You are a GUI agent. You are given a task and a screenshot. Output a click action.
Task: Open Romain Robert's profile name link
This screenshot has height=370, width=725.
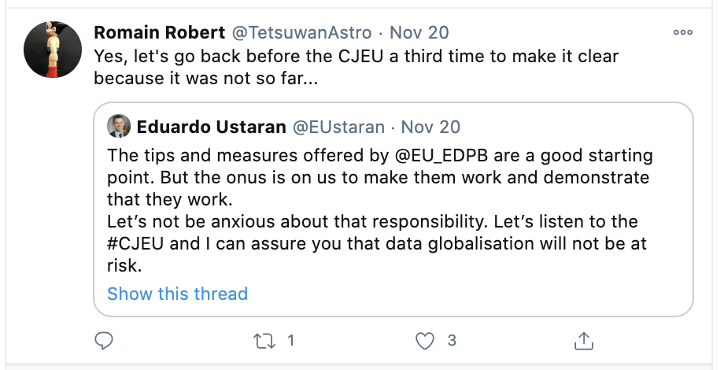[160, 32]
